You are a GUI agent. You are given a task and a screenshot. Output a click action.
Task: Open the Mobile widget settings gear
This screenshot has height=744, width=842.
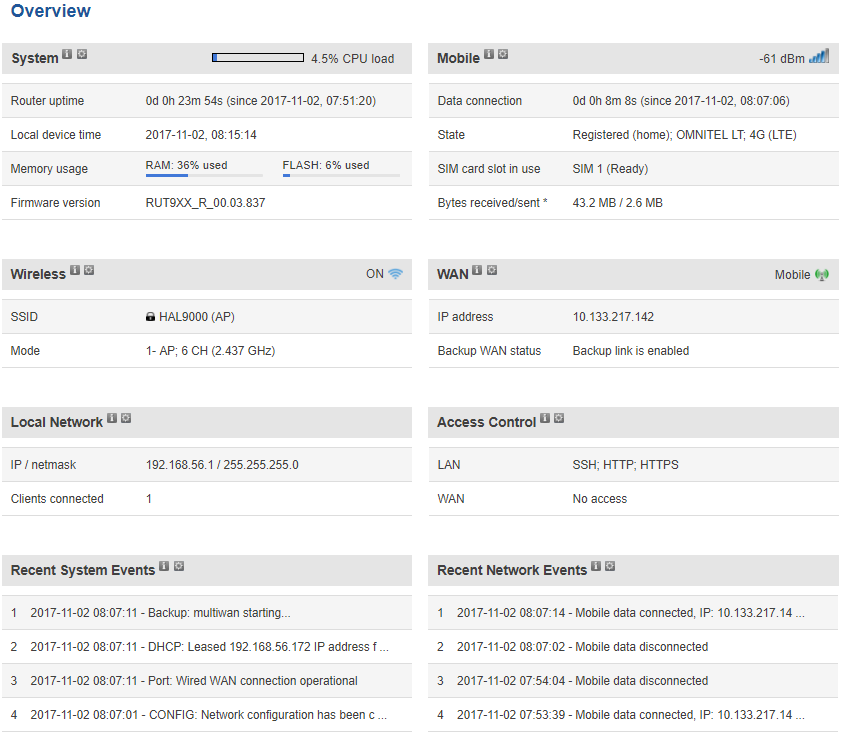click(x=503, y=54)
